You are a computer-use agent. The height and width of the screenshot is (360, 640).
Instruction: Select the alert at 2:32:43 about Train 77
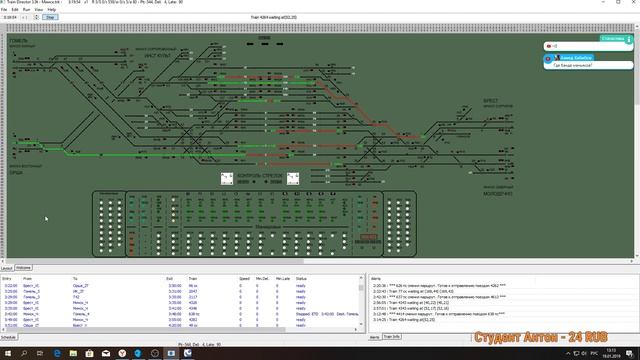(413, 291)
